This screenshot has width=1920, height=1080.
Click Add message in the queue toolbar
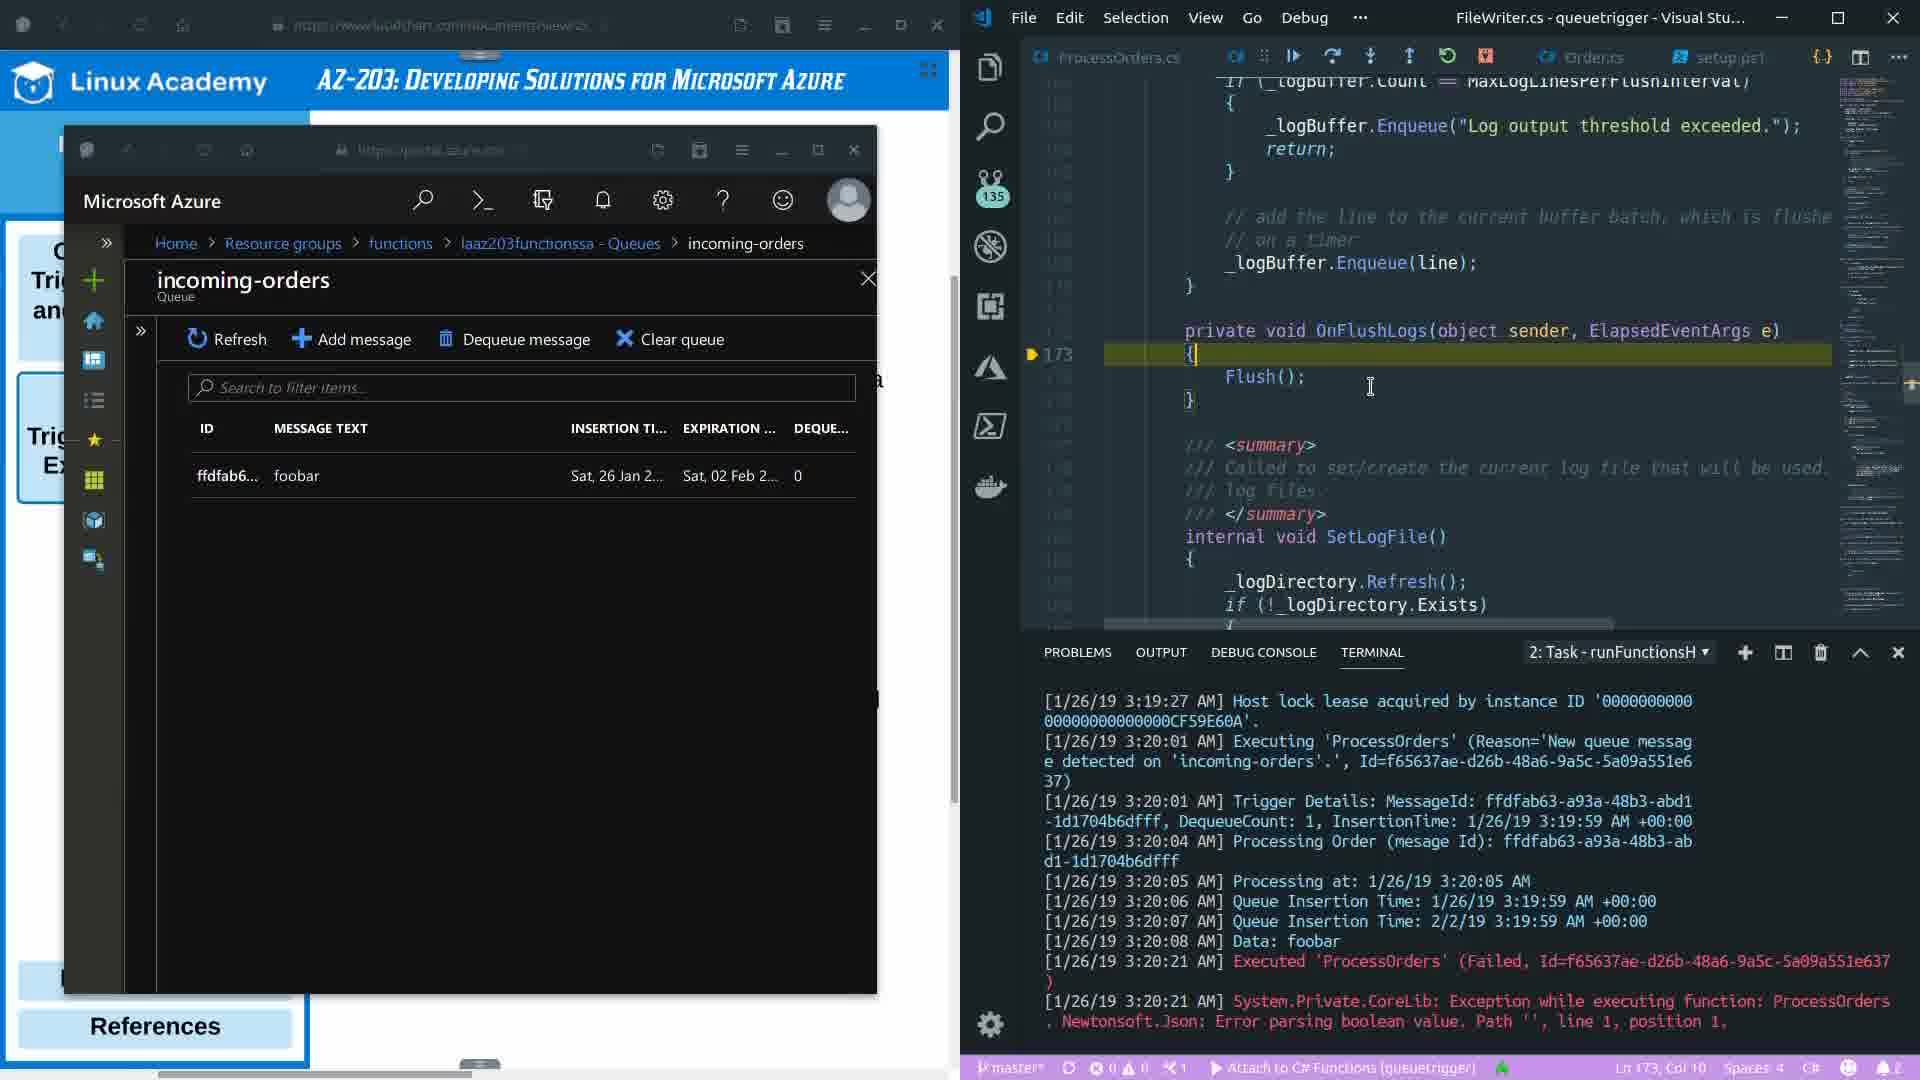coord(351,340)
